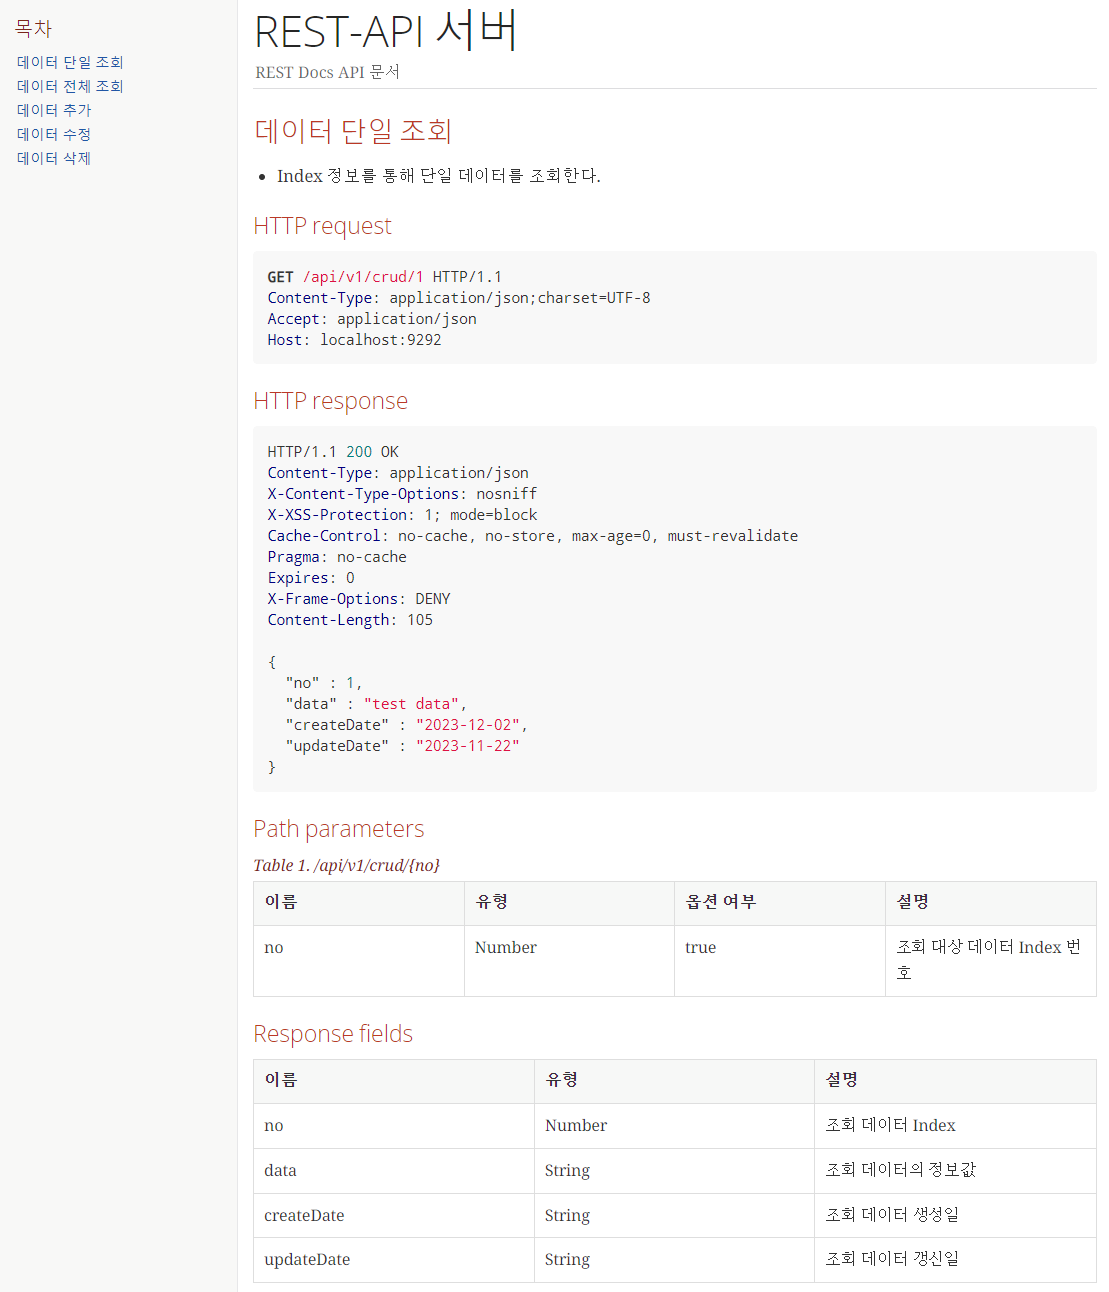This screenshot has height=1292, width=1109.
Task: Select the GET /api/v1/crud/1 request line
Action: pos(385,277)
